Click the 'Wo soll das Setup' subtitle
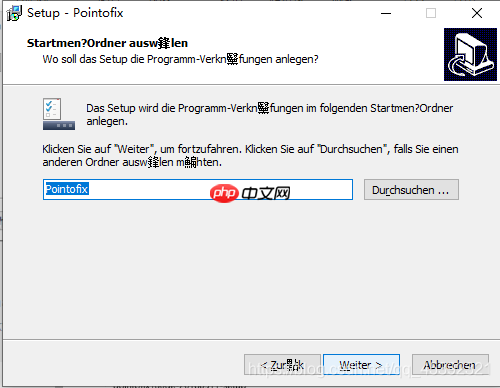 click(x=180, y=59)
